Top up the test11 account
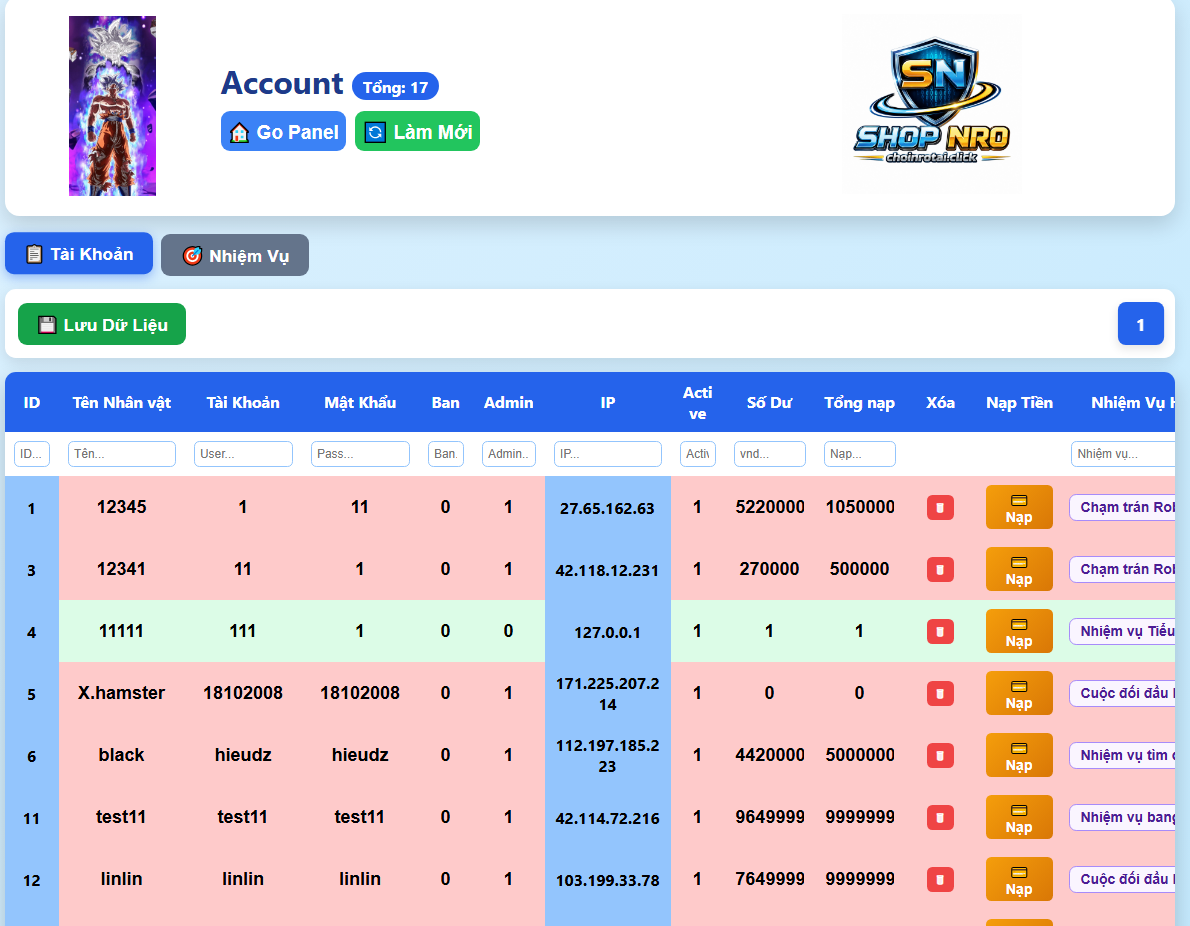Screen dimensions: 1190x926 (x=1018, y=817)
